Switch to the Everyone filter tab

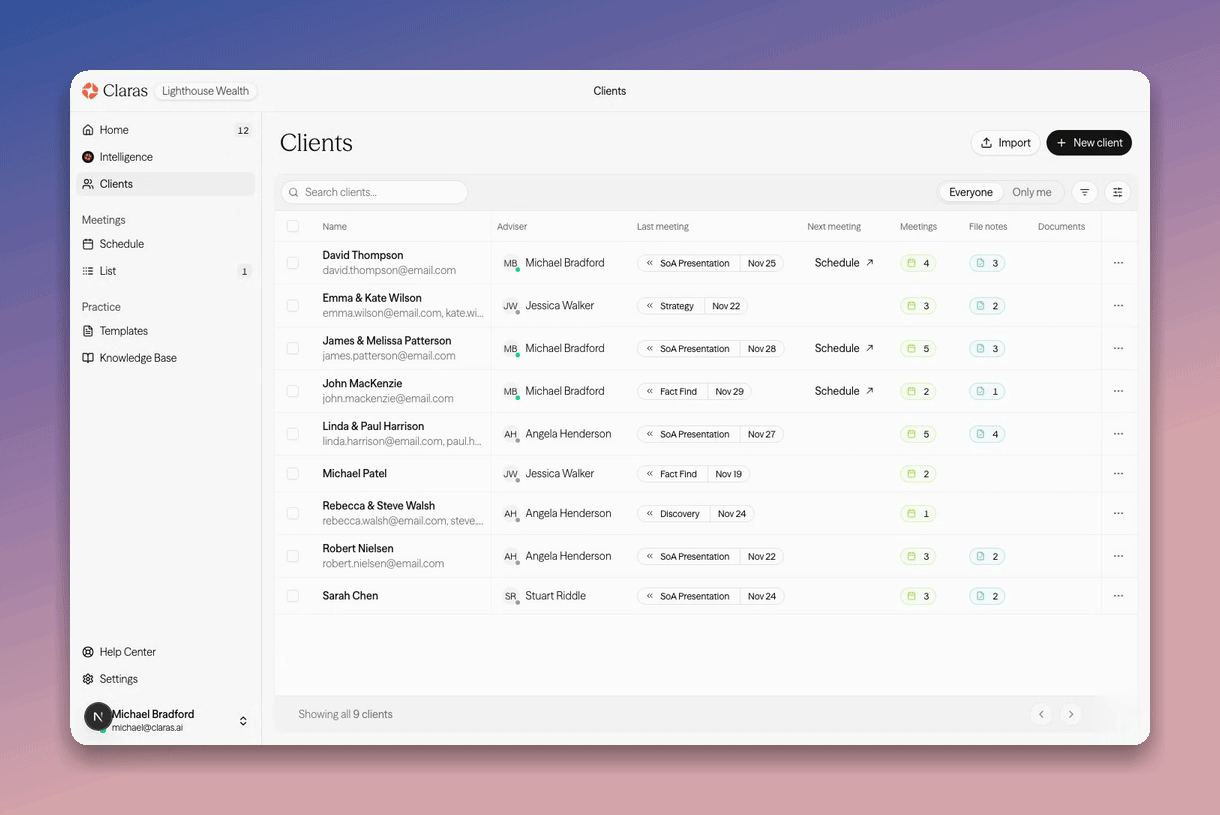971,192
